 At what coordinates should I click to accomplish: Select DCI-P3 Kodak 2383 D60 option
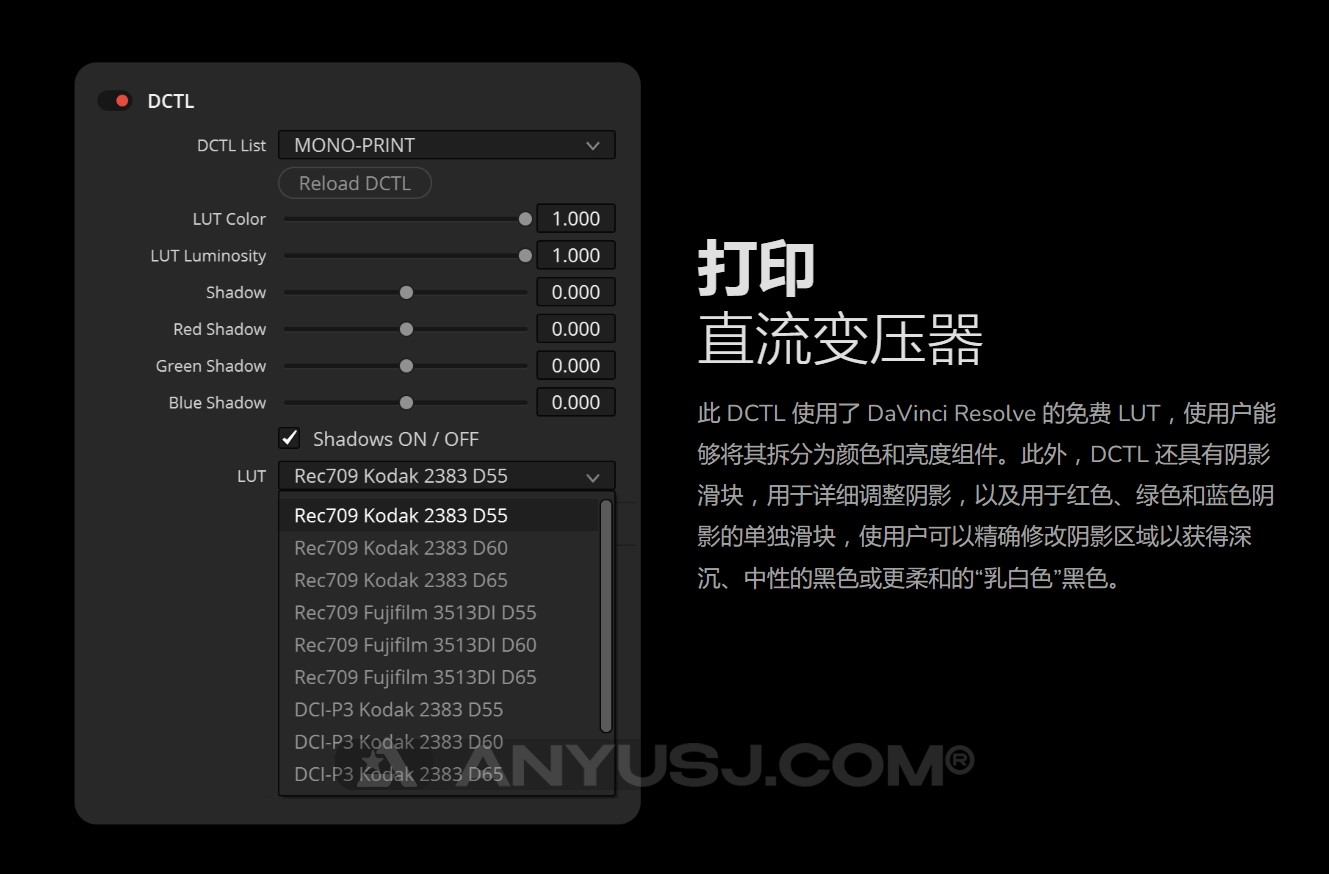439,742
